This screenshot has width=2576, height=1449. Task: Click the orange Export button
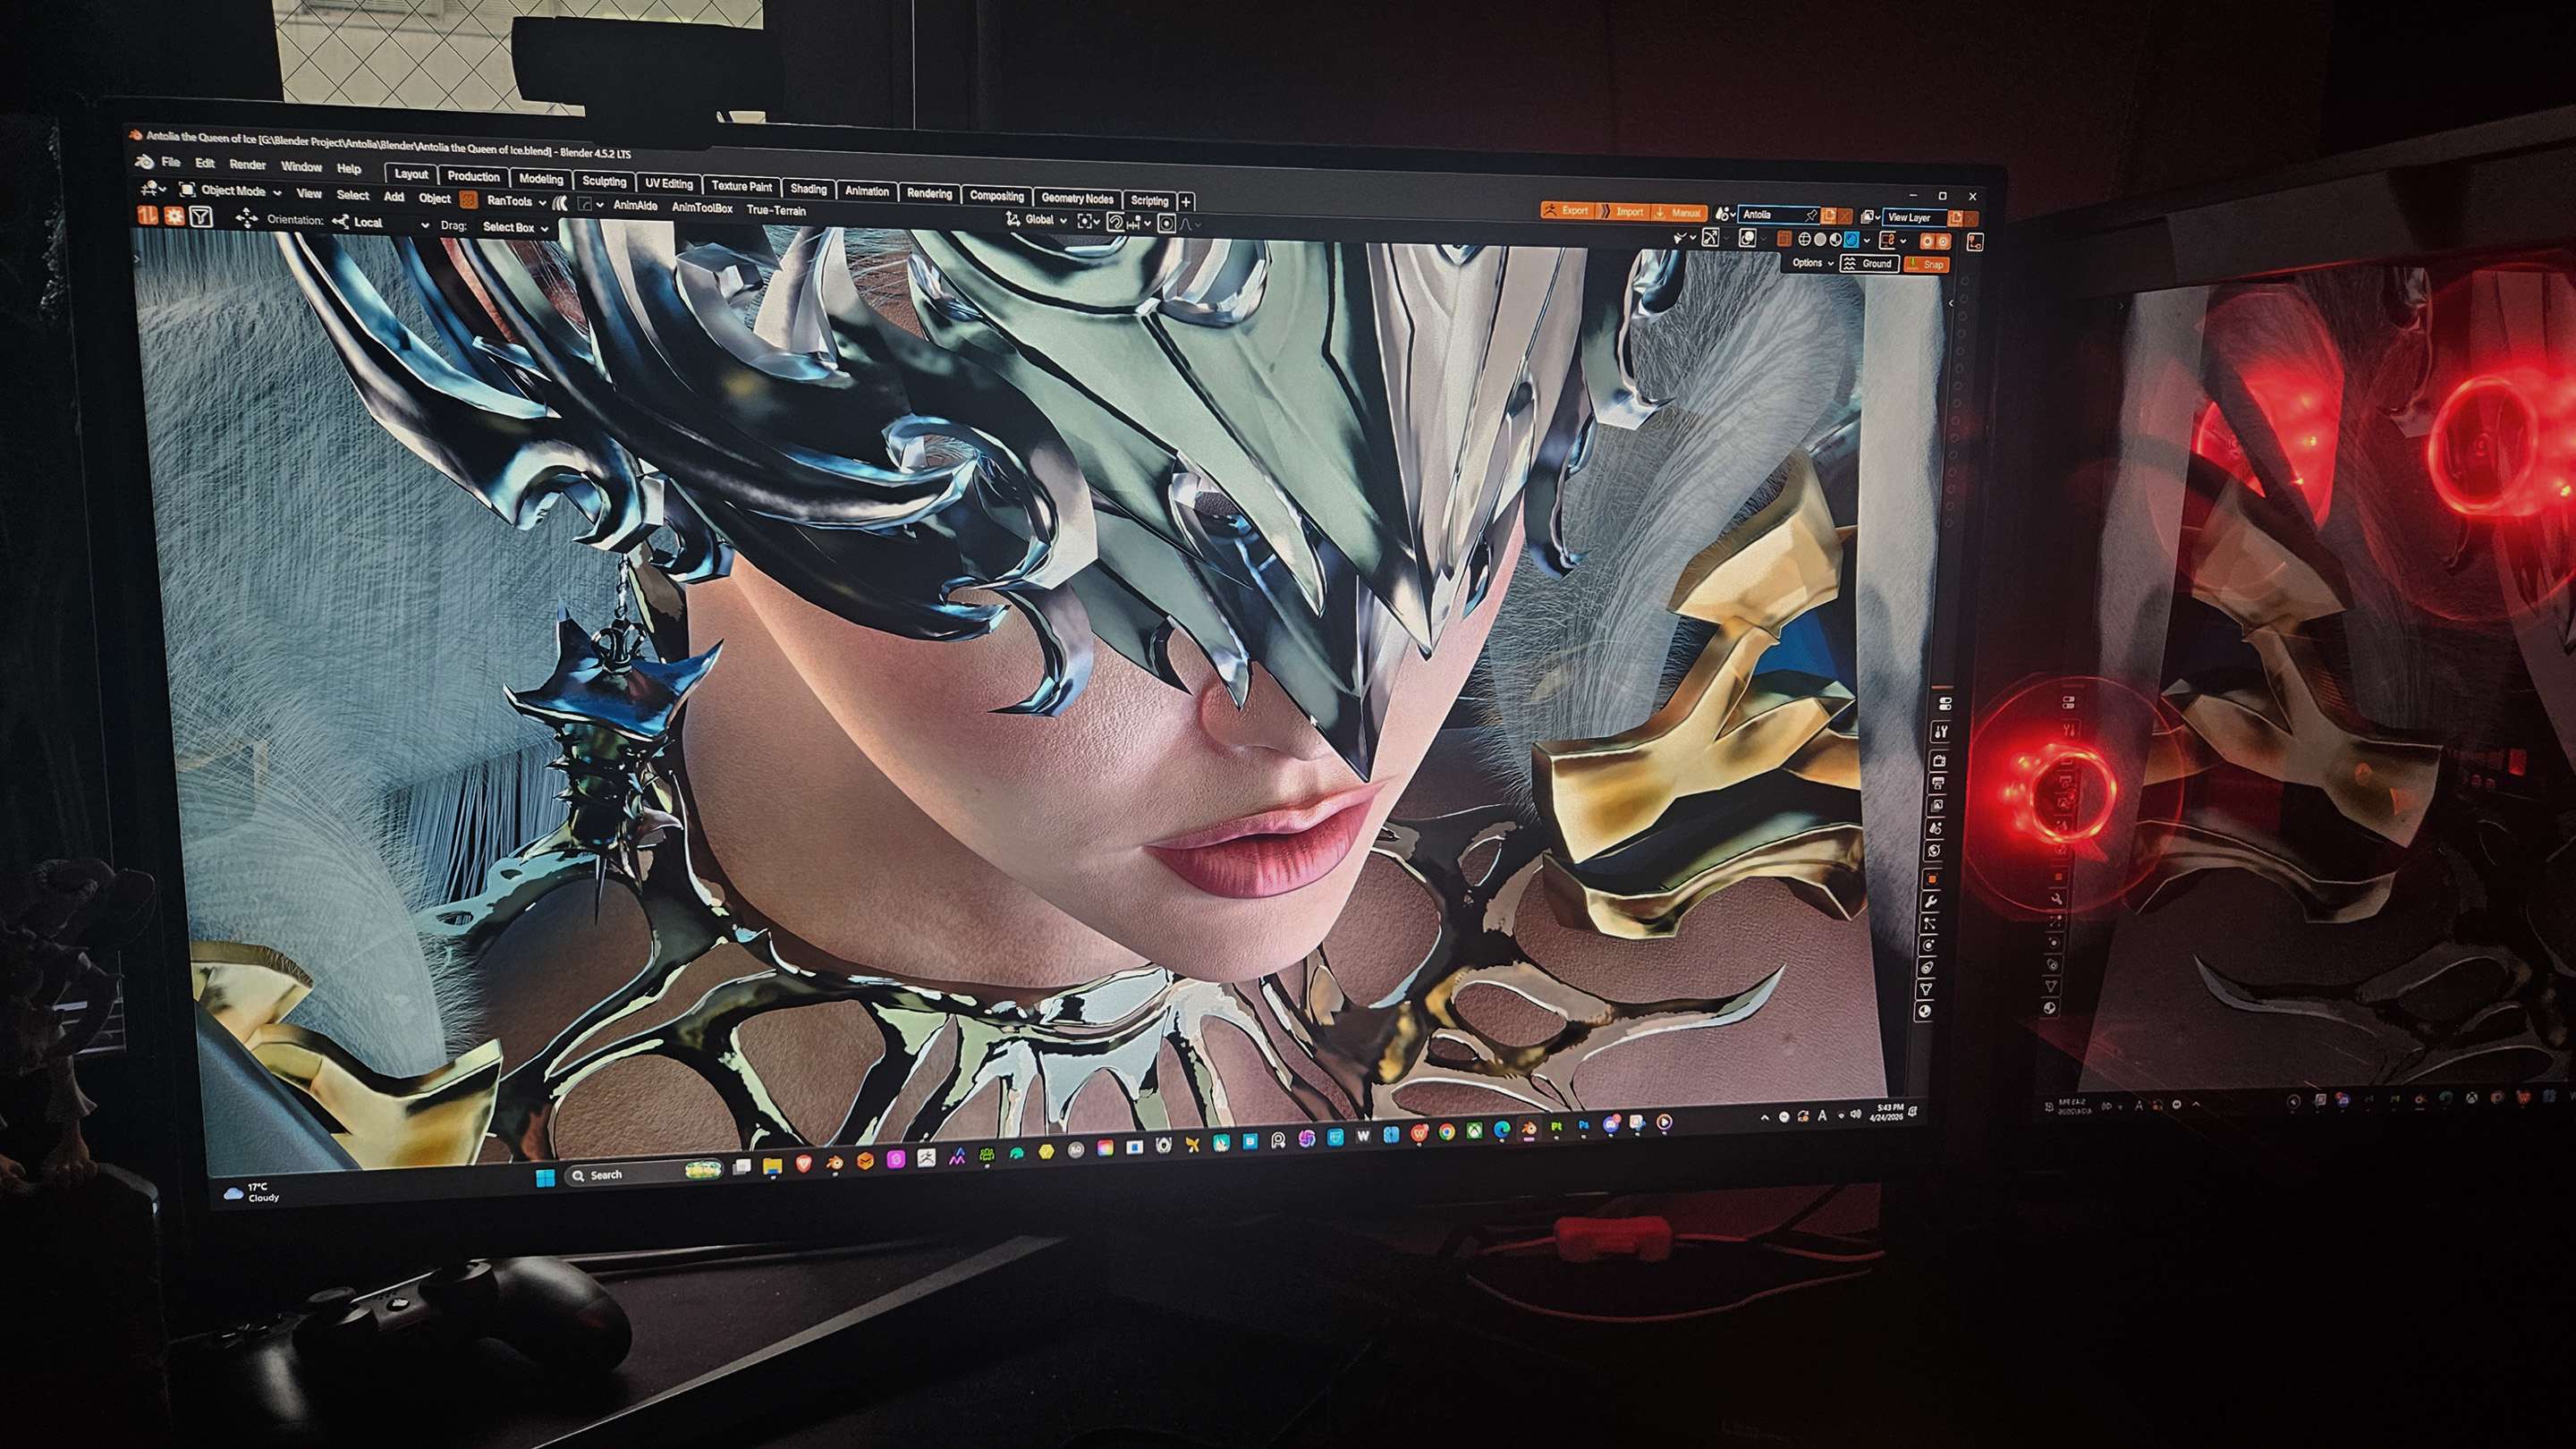coord(1567,210)
